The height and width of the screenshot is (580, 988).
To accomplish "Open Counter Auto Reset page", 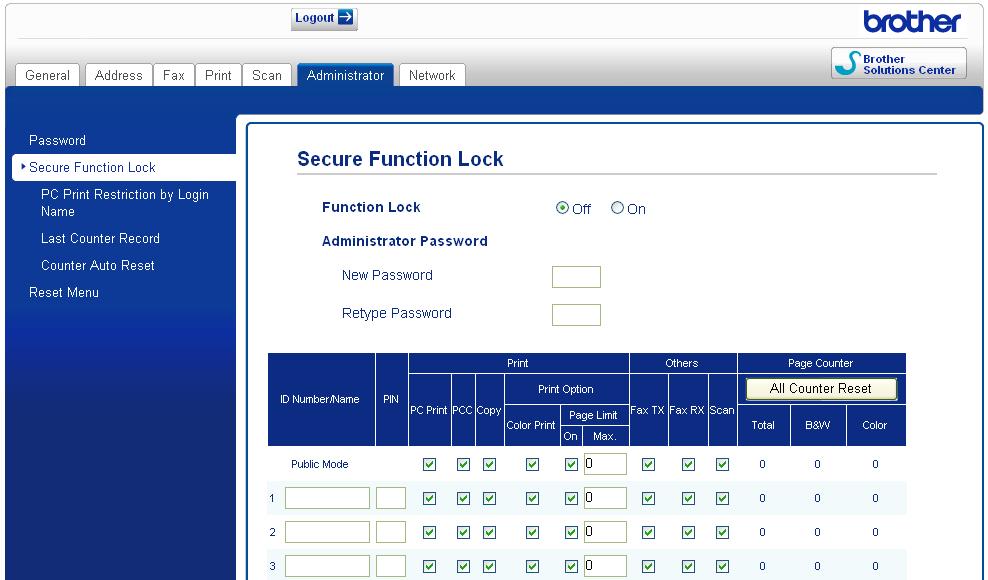I will pyautogui.click(x=98, y=265).
